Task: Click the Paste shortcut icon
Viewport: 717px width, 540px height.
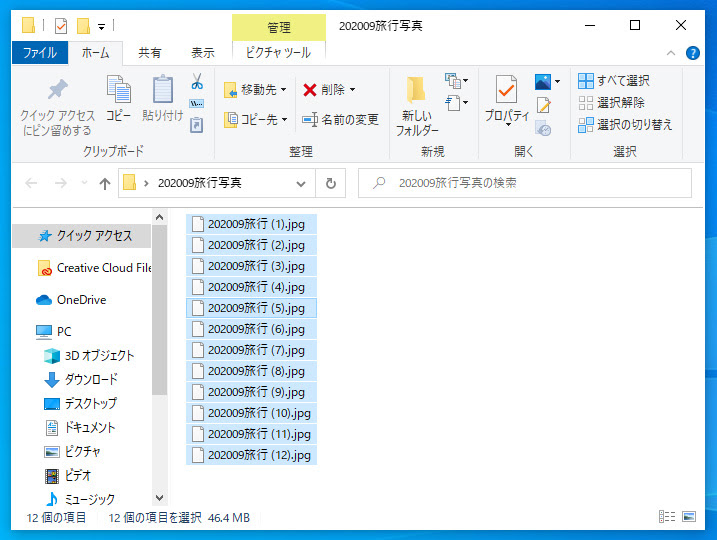Action: [197, 125]
